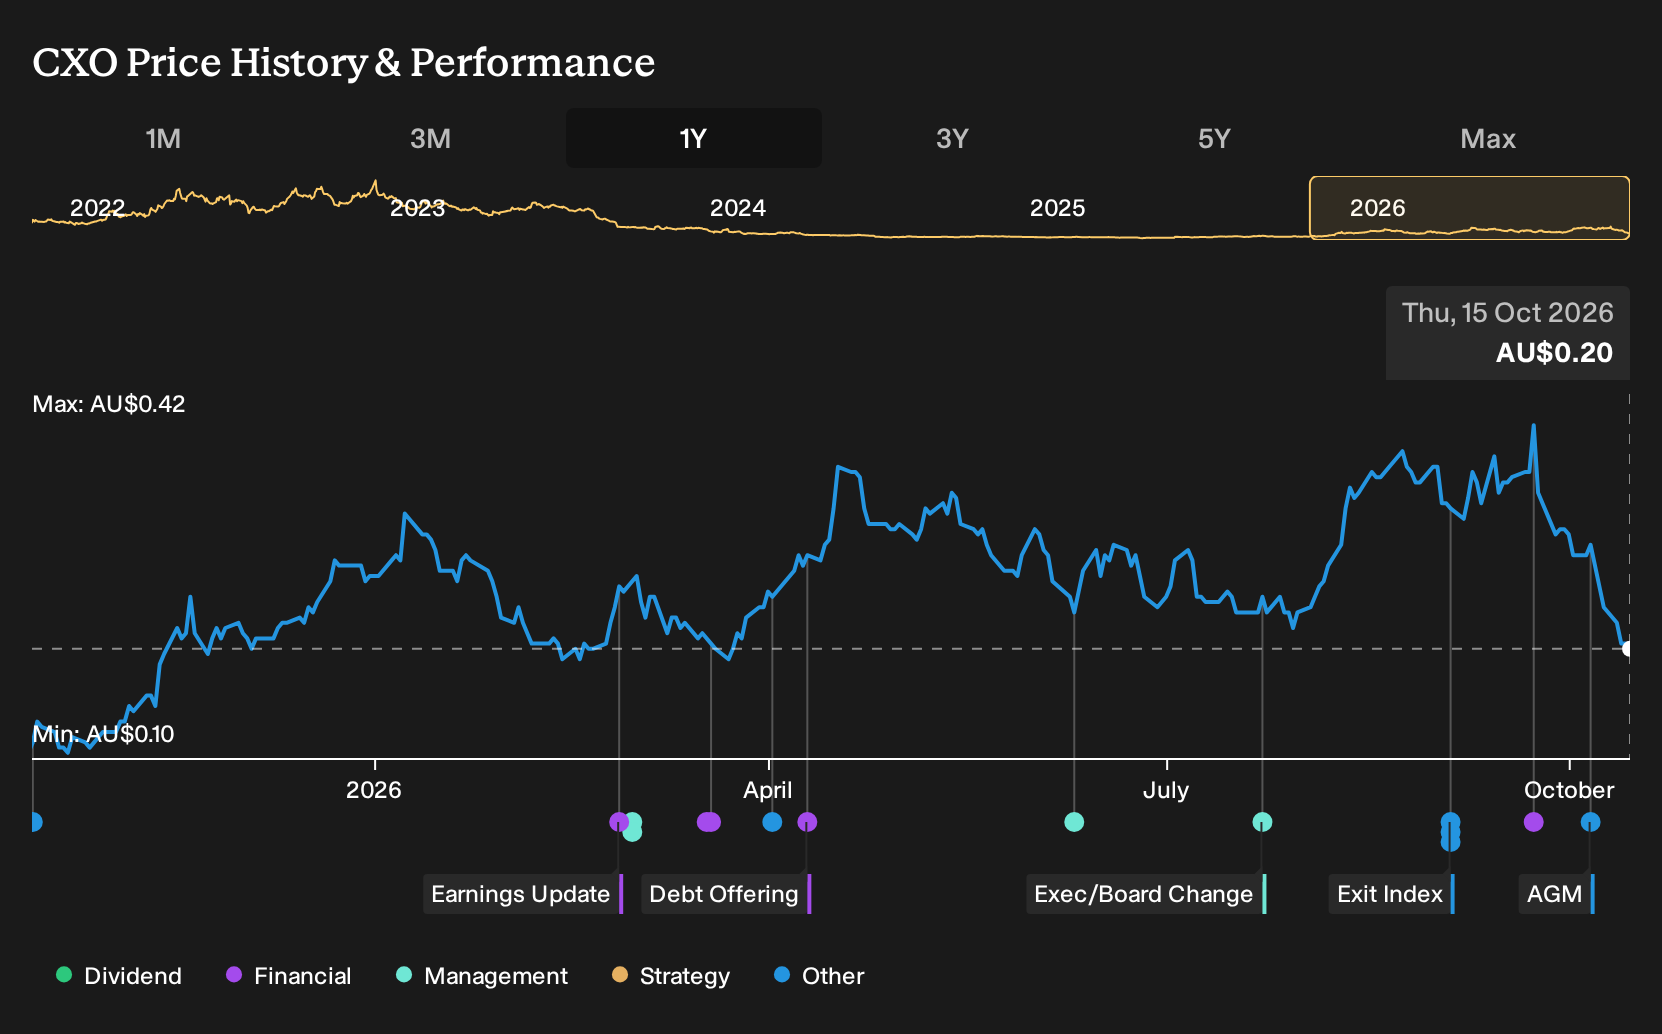Click the 2024 section of the overview timeline

[737, 208]
